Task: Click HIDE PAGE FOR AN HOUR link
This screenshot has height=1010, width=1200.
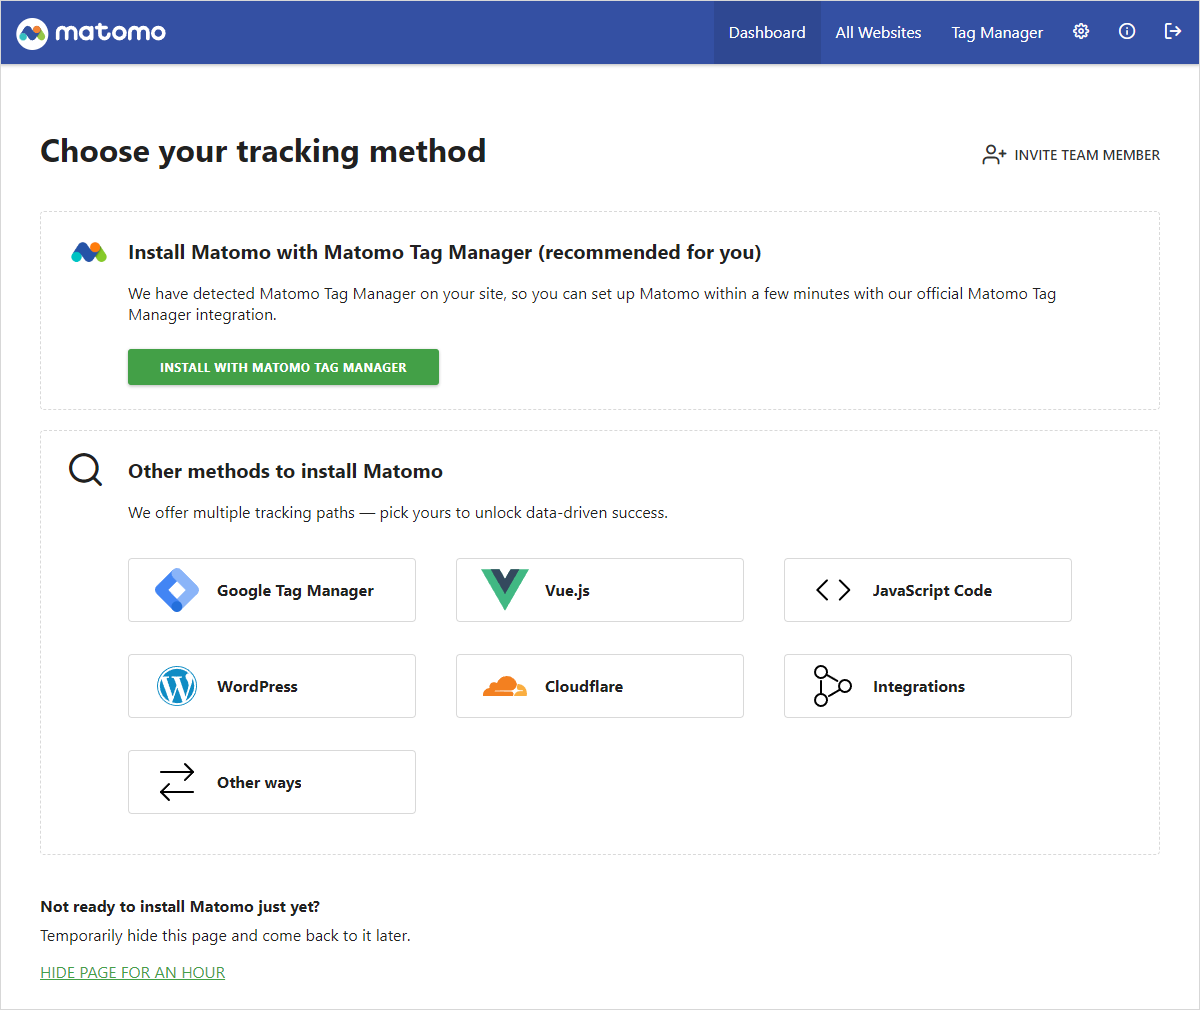Action: click(133, 972)
